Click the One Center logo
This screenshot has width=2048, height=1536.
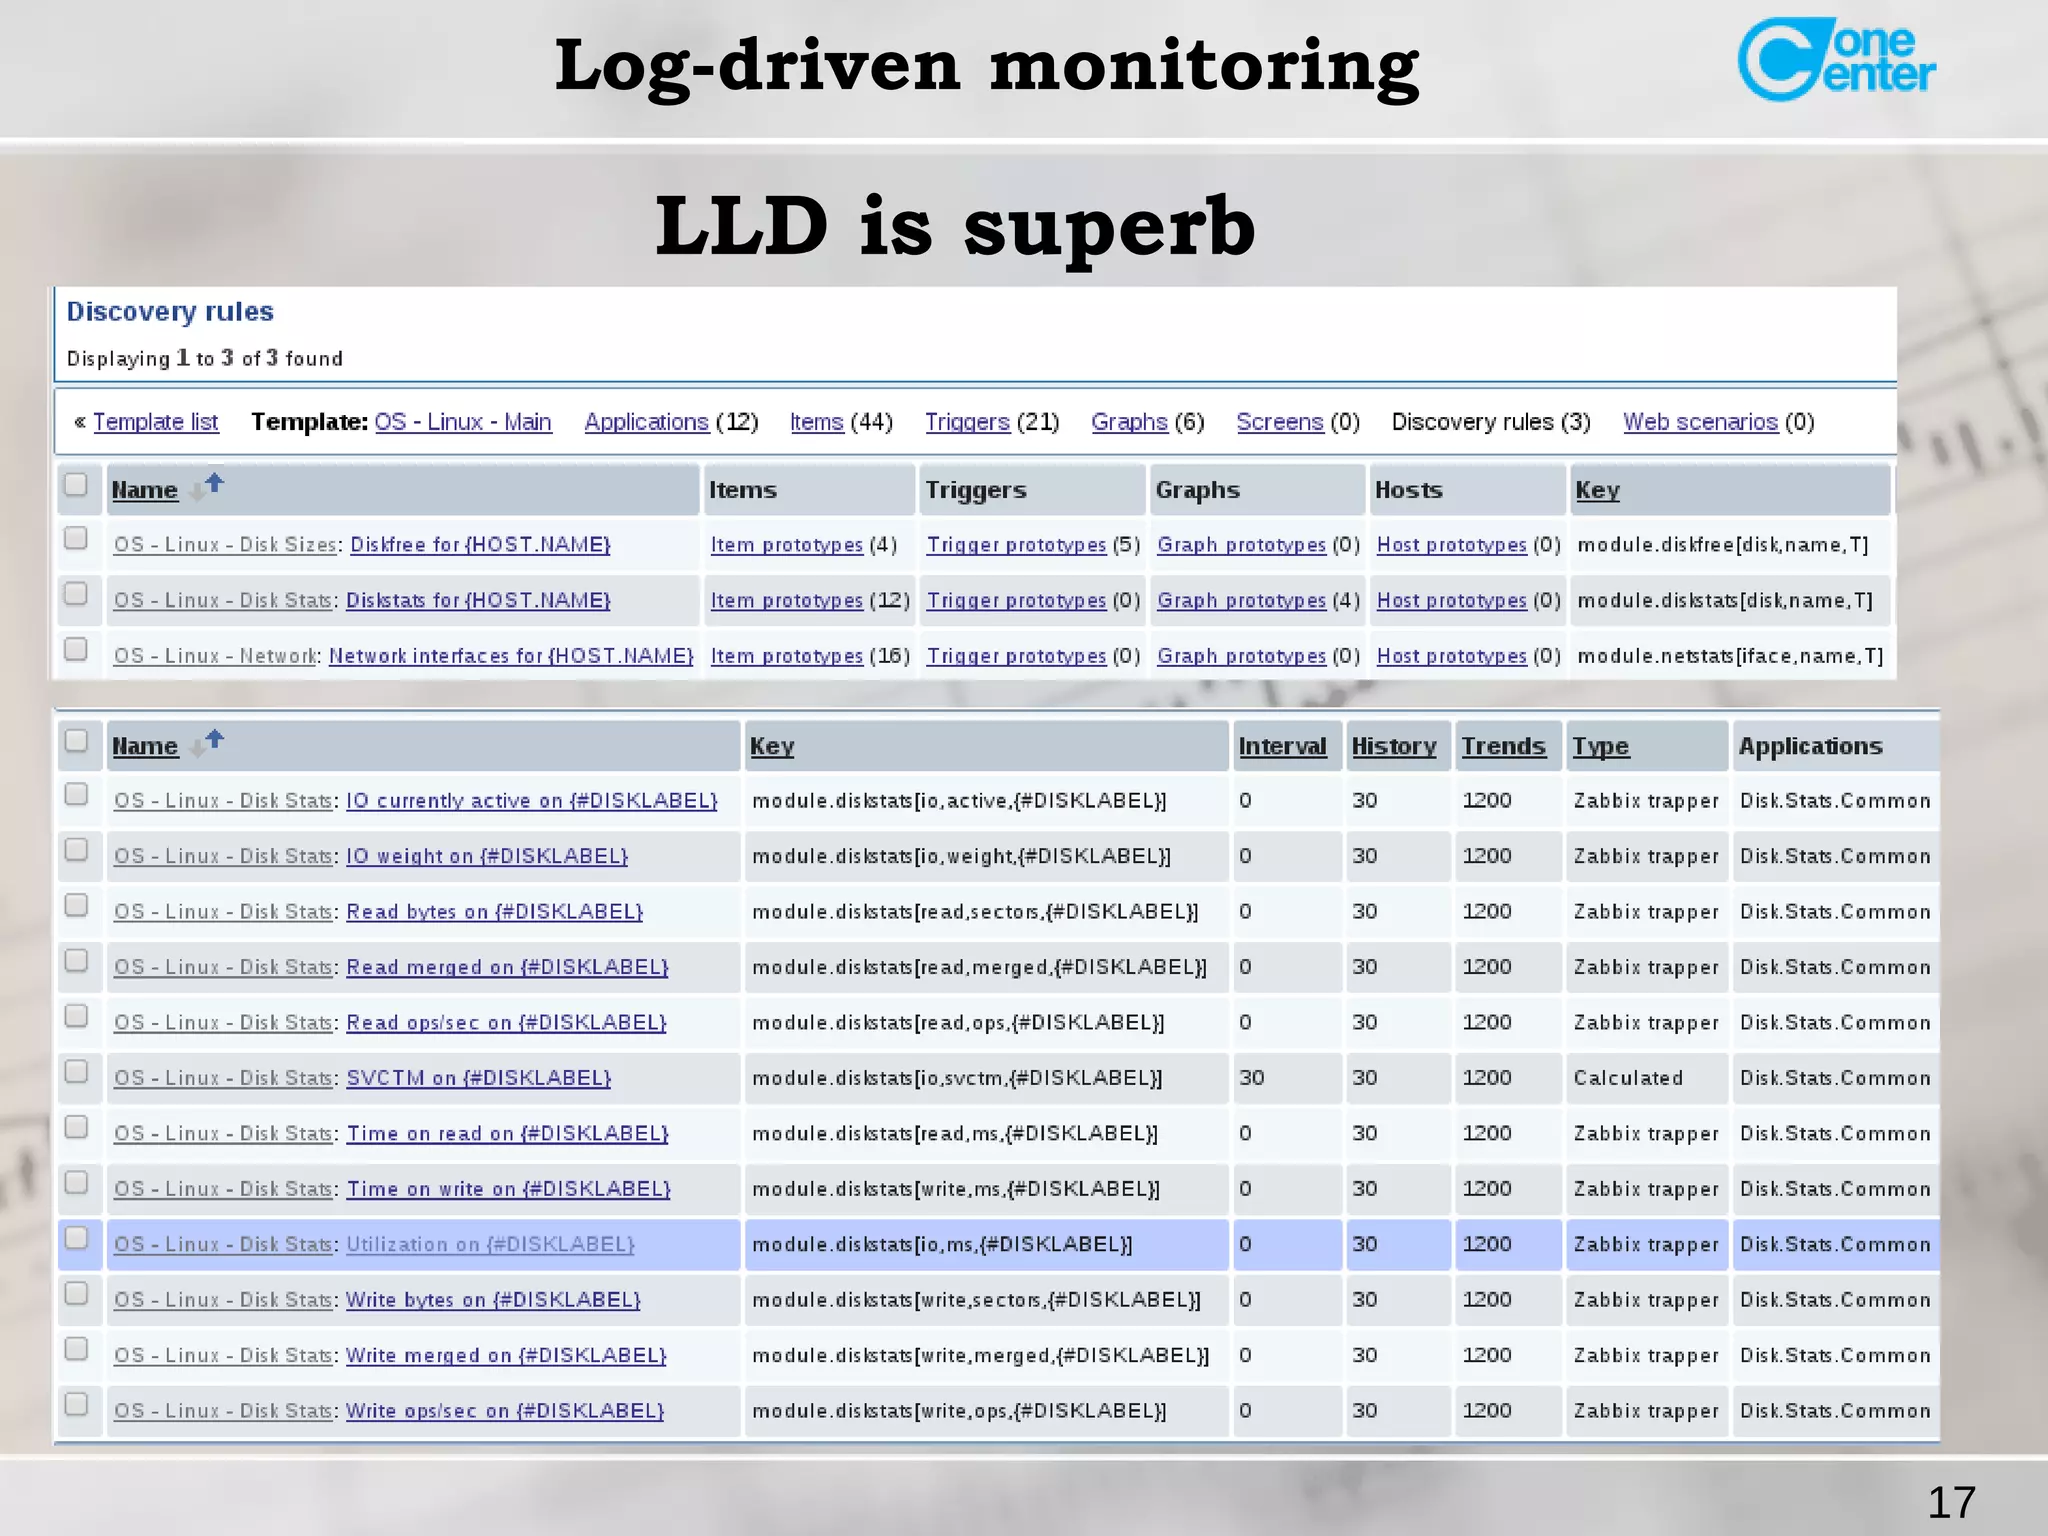tap(1836, 60)
